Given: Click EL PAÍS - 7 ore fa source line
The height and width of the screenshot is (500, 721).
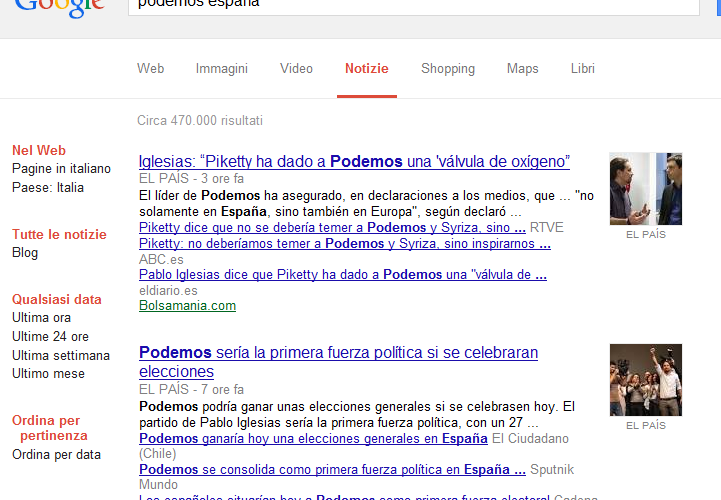Looking at the screenshot, I should point(191,390).
